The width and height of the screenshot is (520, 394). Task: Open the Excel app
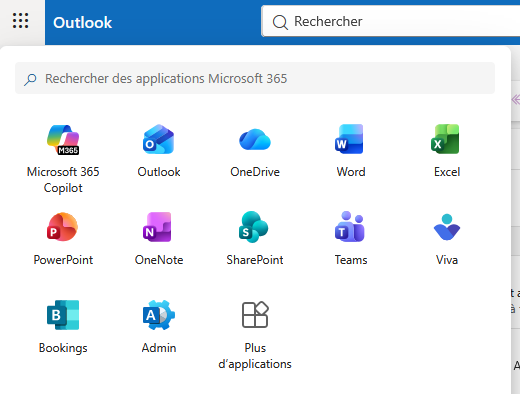(447, 151)
